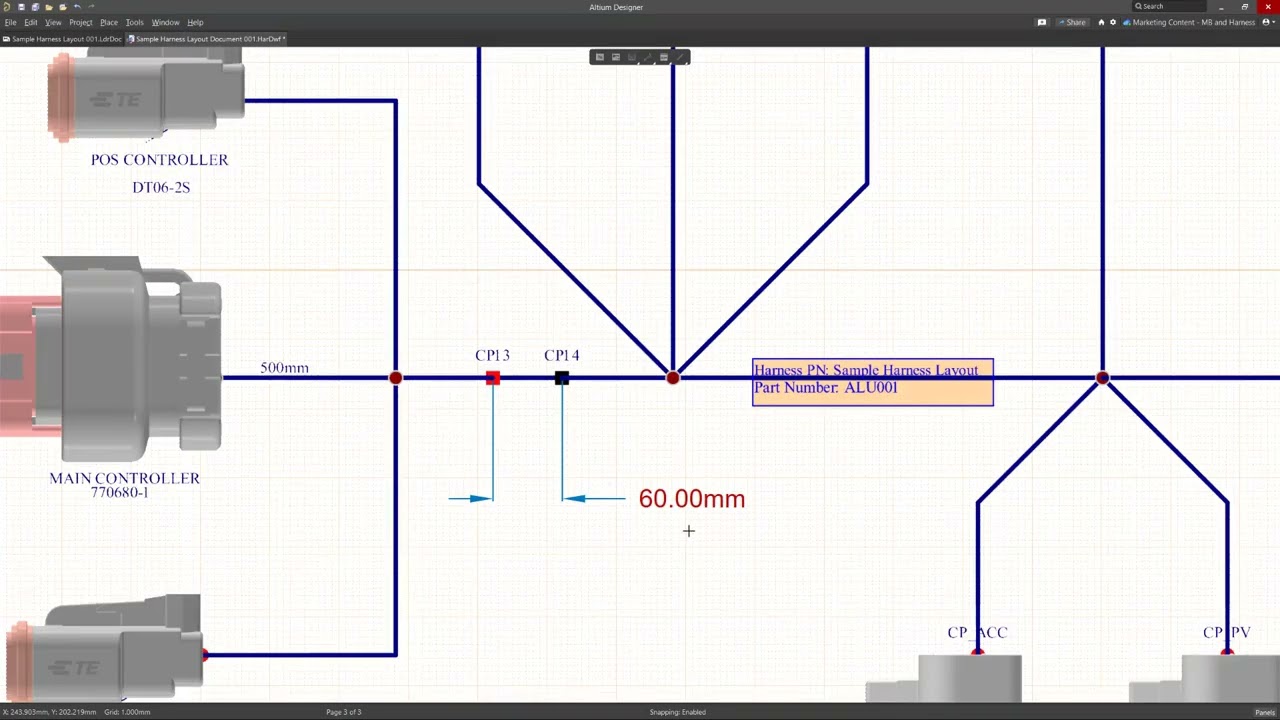Image resolution: width=1280 pixels, height=720 pixels.
Task: Open the Home page icon
Action: (1101, 22)
